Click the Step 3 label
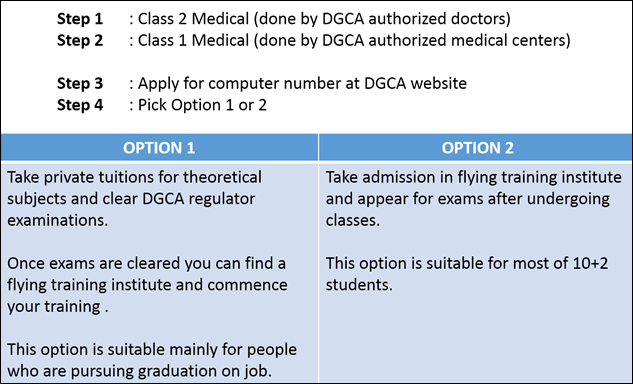This screenshot has width=633, height=384. tap(80, 83)
